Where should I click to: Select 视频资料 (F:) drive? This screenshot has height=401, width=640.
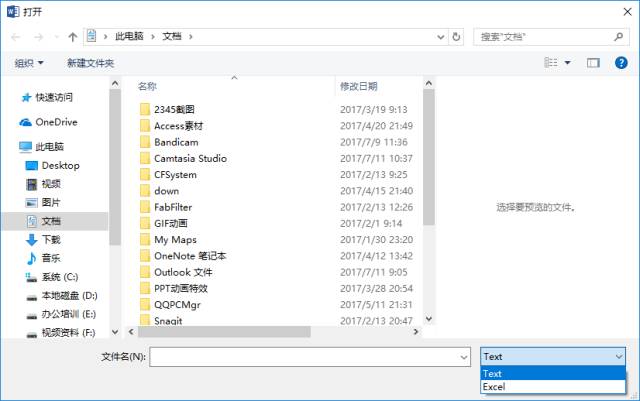click(x=68, y=332)
